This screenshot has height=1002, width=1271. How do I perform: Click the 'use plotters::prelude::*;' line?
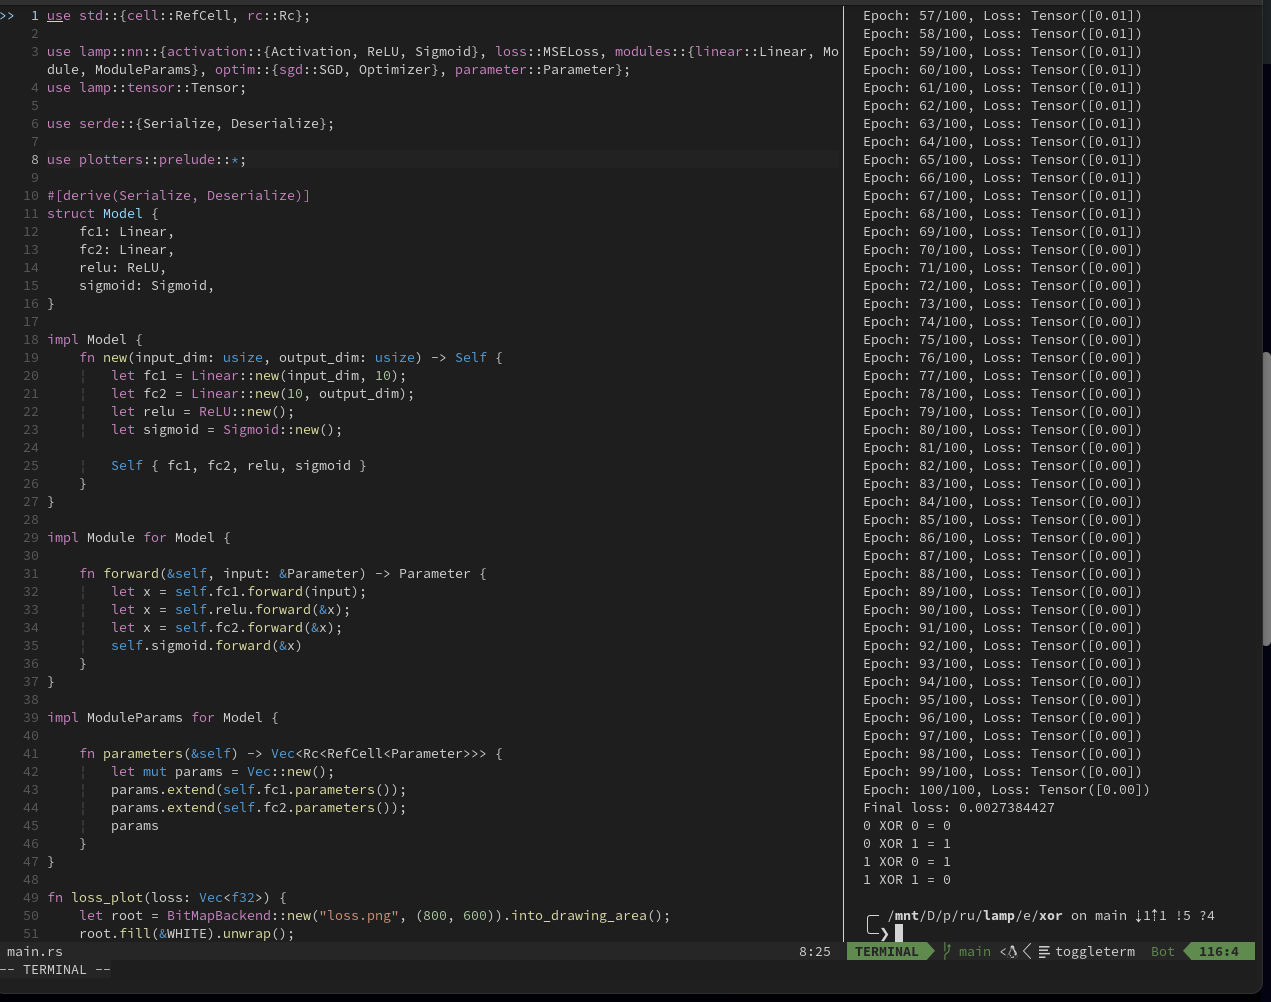coord(147,159)
